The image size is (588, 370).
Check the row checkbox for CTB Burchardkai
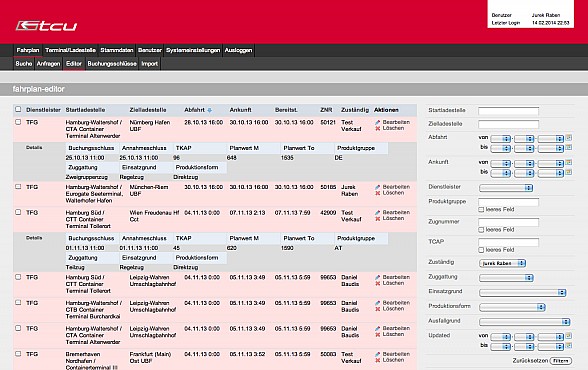coord(18,302)
